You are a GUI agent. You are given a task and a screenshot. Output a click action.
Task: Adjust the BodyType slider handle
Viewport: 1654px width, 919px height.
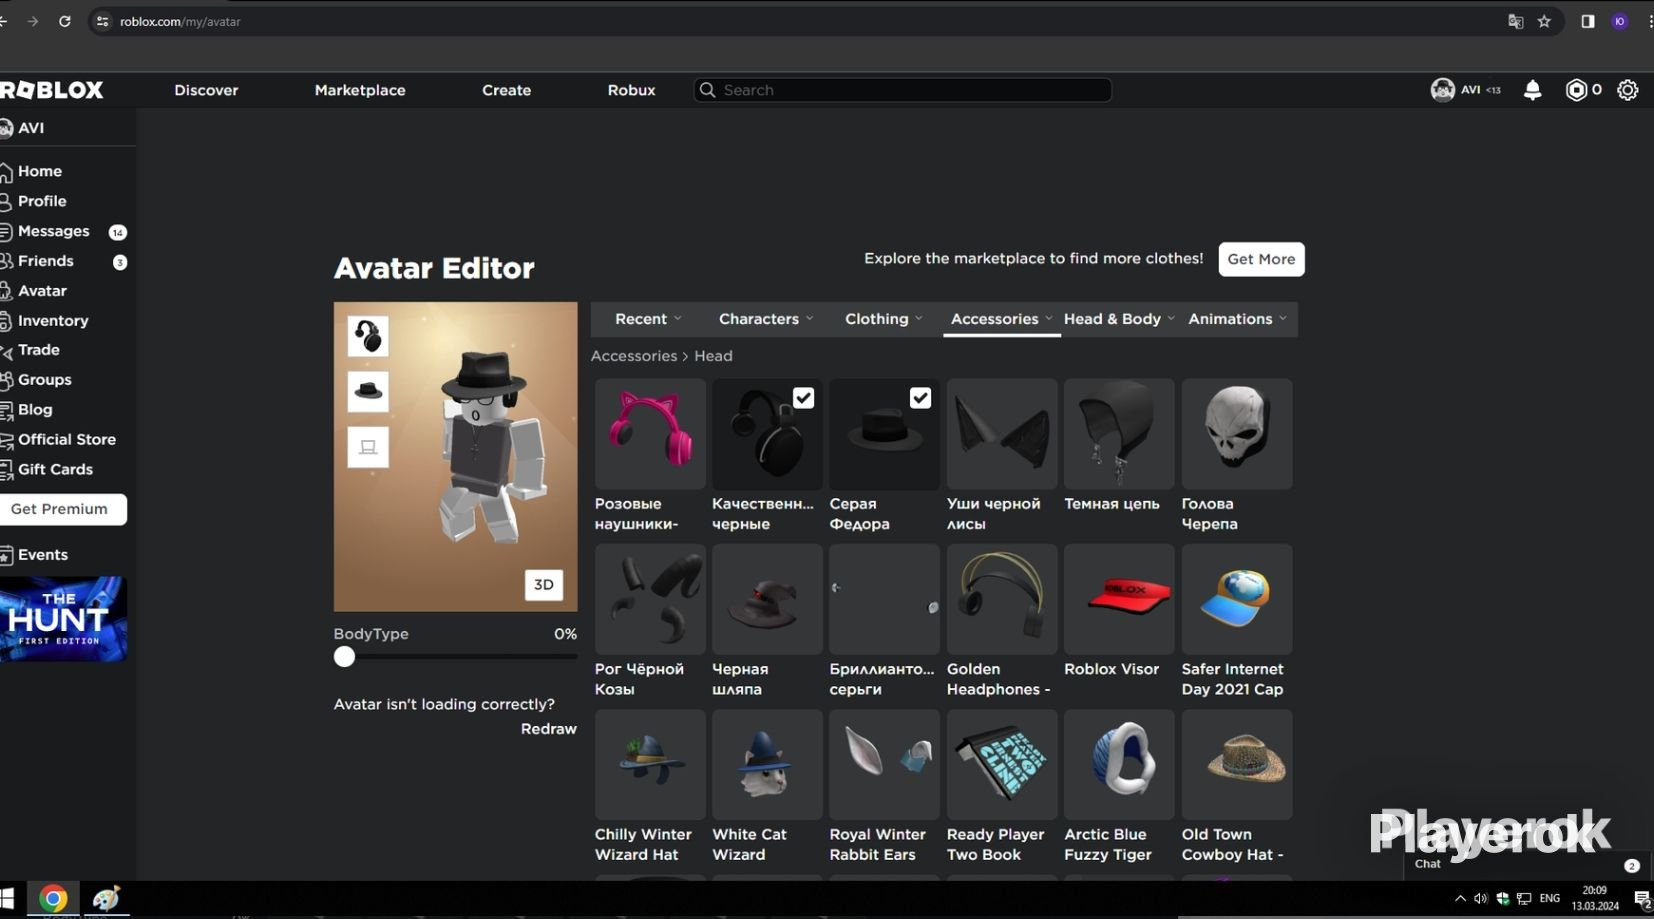click(x=345, y=657)
